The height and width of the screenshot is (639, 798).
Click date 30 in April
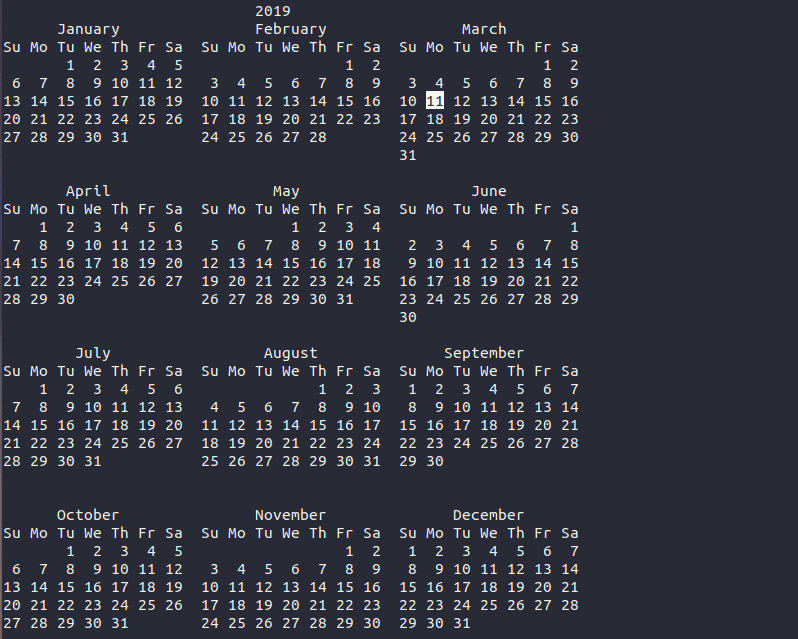(x=66, y=299)
